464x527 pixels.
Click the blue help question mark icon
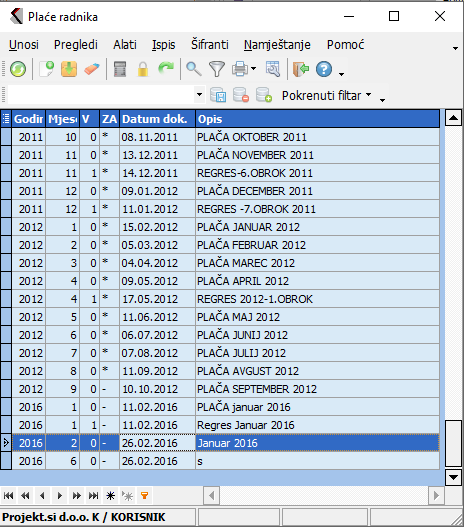(324, 69)
